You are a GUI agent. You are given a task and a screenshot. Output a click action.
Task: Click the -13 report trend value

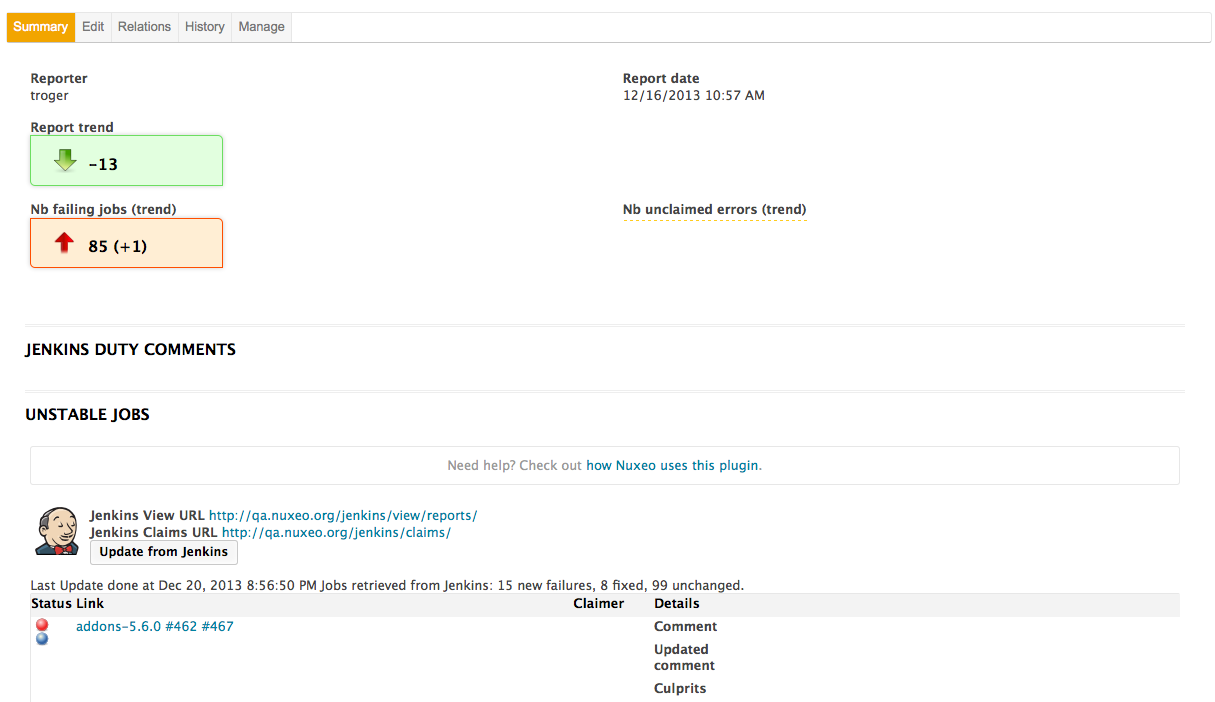coord(103,164)
